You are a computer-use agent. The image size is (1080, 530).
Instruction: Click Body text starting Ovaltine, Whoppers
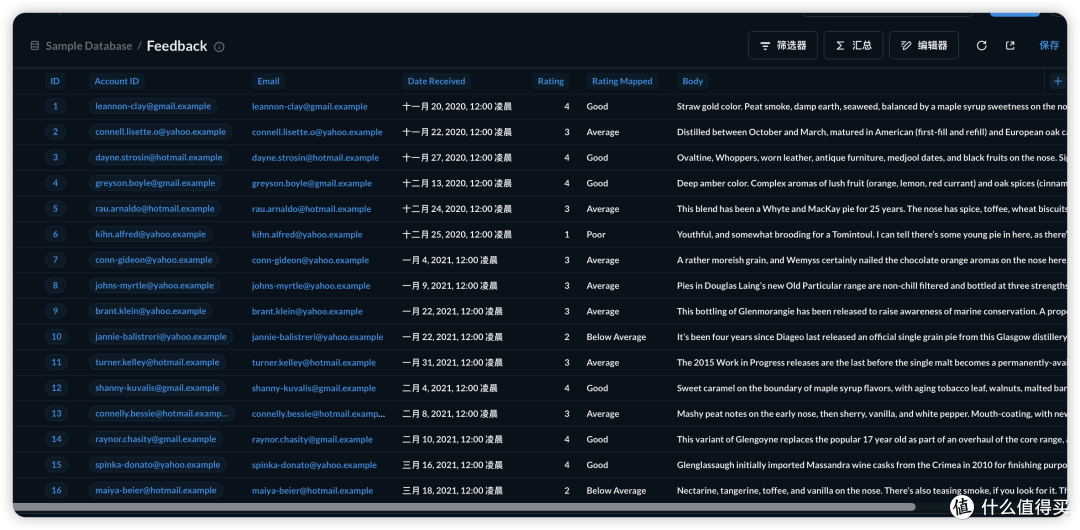pyautogui.click(x=871, y=158)
